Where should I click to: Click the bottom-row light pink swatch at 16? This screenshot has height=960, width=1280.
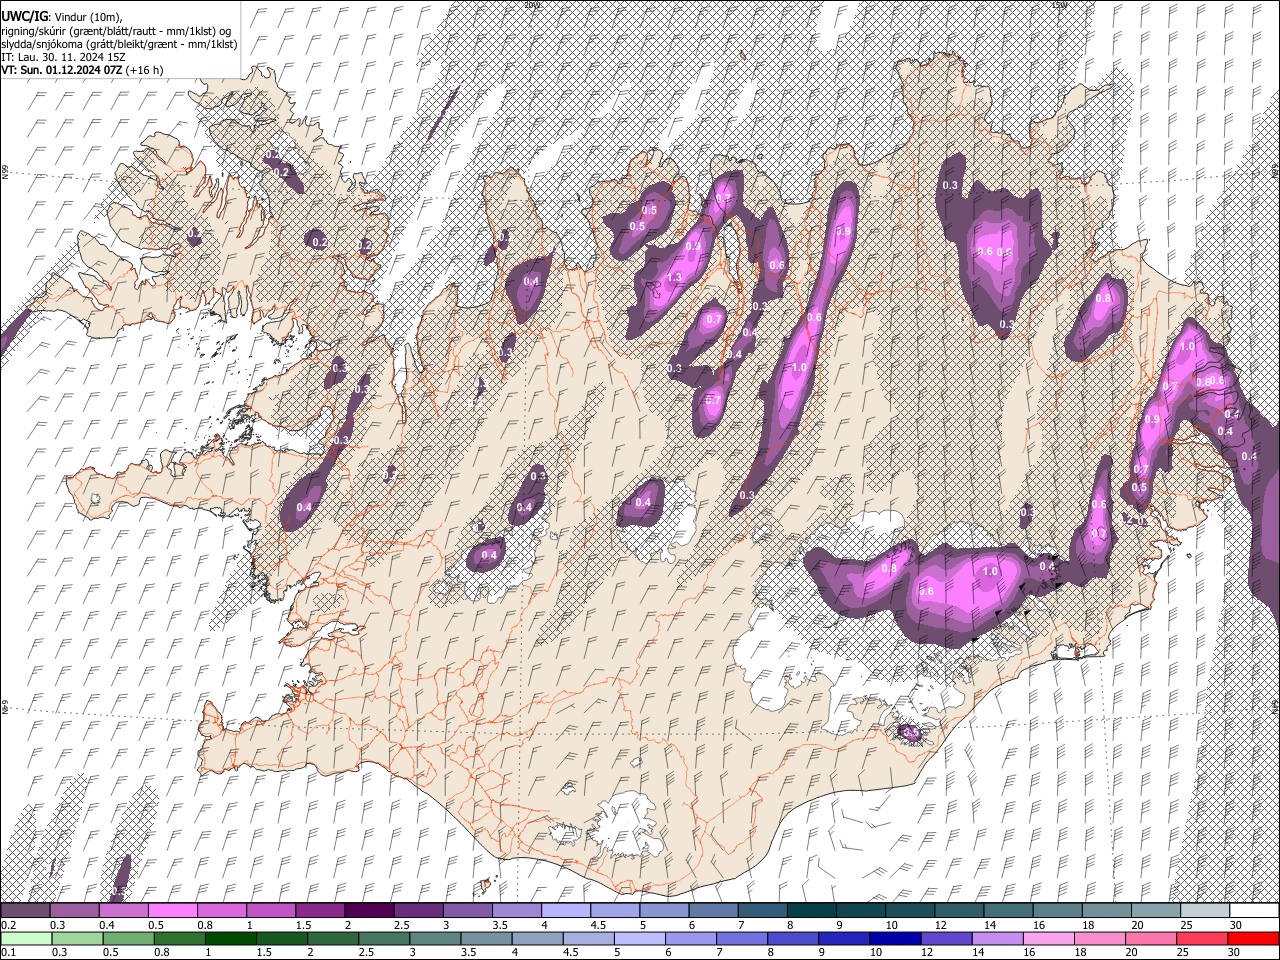pyautogui.click(x=1048, y=939)
